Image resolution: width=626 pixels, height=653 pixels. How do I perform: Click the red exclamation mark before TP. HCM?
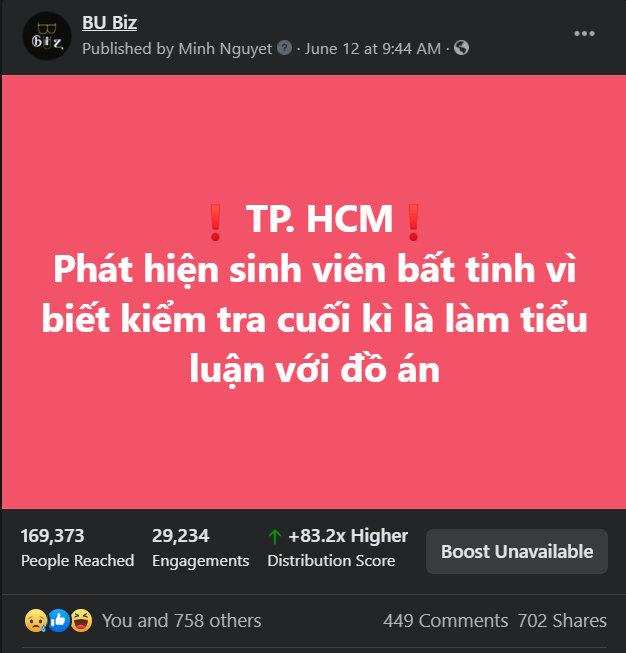pyautogui.click(x=215, y=222)
